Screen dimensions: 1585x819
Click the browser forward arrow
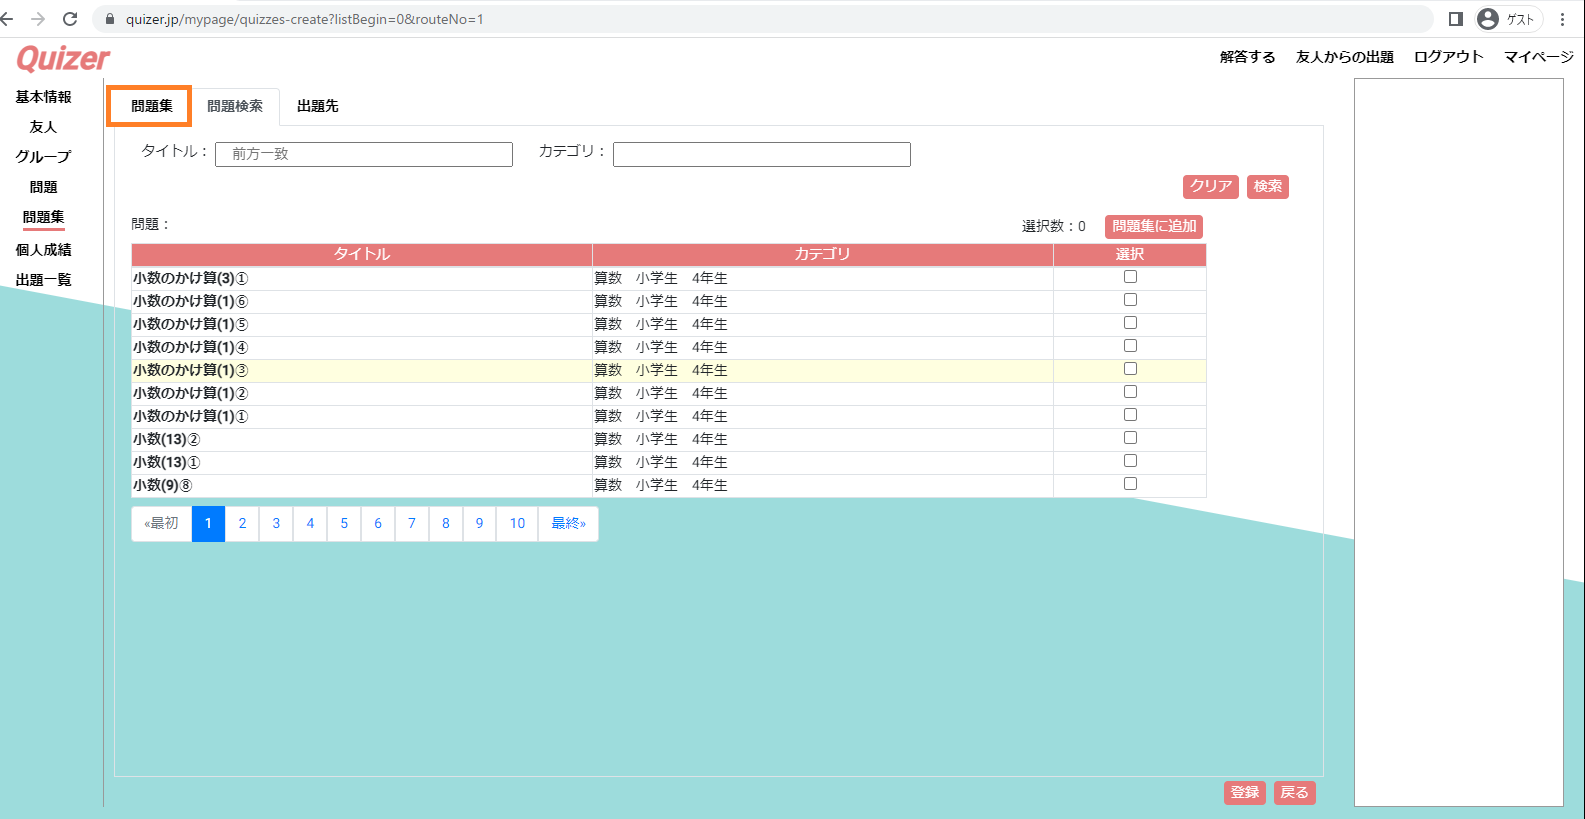click(38, 19)
